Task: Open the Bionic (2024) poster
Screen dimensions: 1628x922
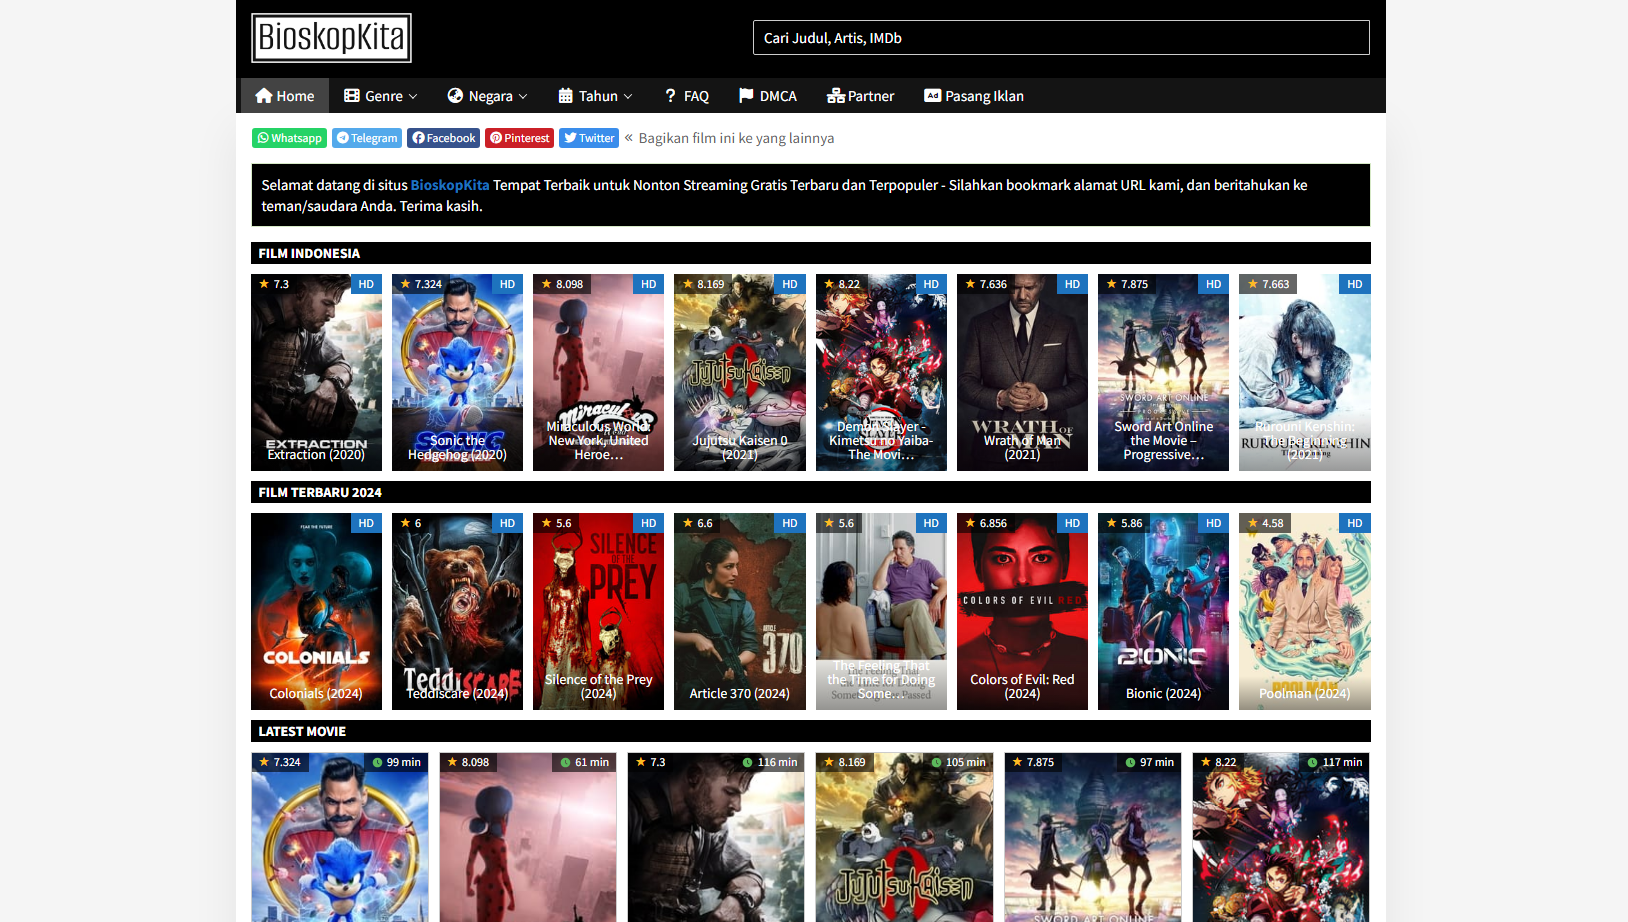Action: 1163,611
